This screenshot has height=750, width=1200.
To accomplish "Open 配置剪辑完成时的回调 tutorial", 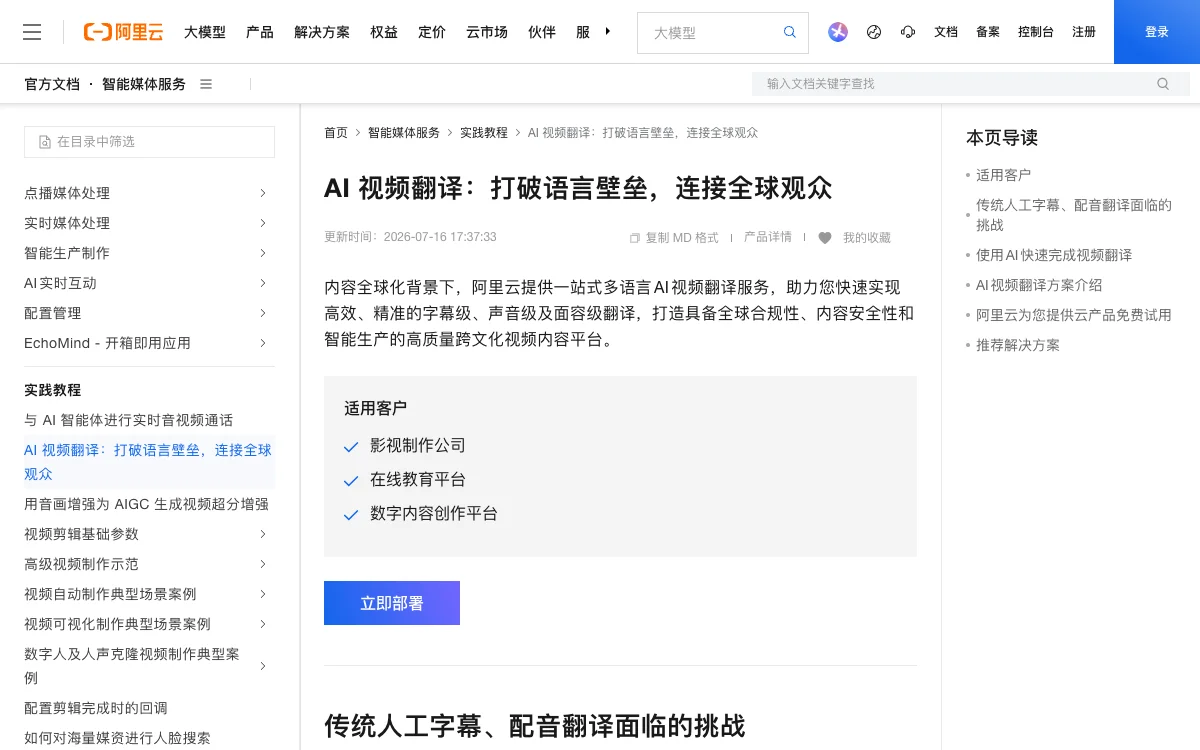I will [x=96, y=708].
